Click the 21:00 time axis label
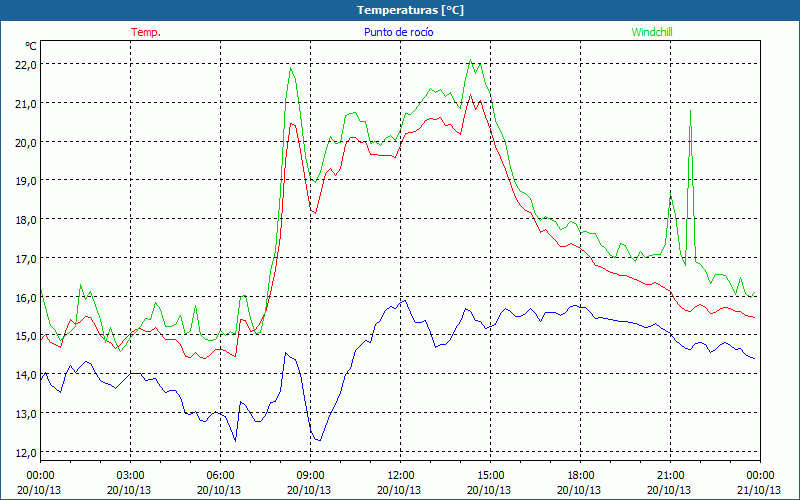The image size is (800, 500). 670,475
